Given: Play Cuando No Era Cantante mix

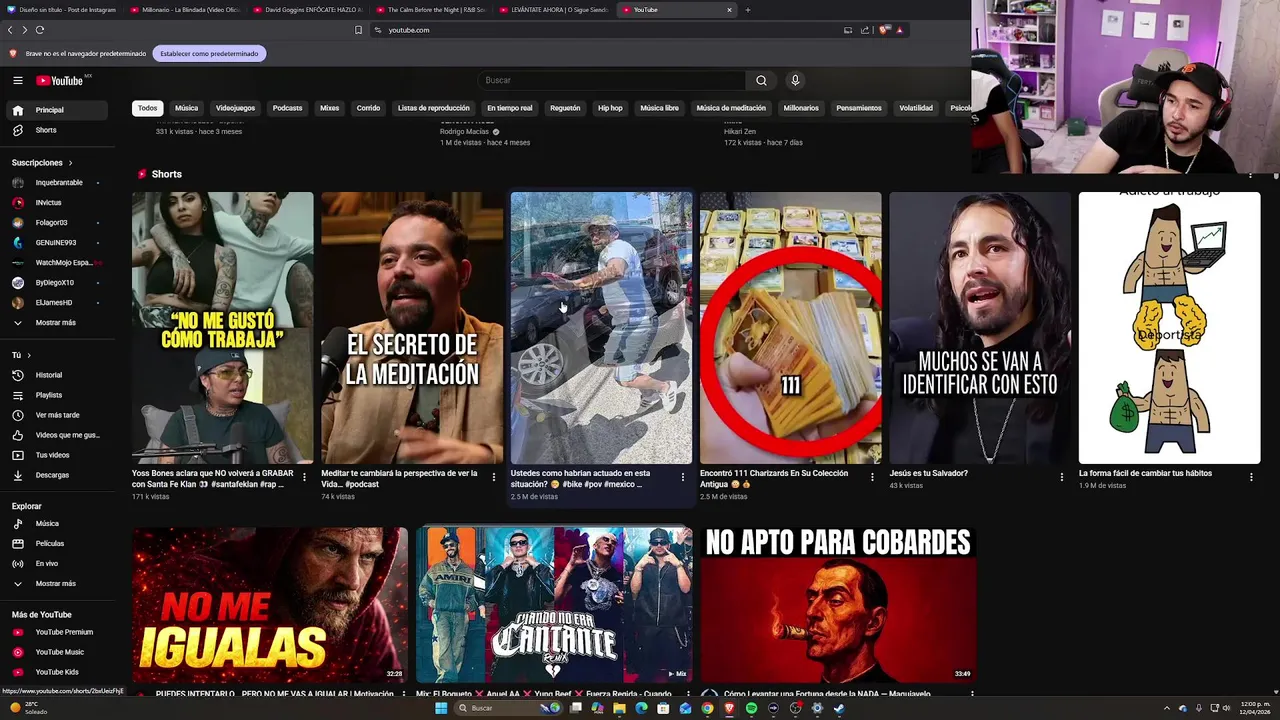Looking at the screenshot, I should point(554,605).
